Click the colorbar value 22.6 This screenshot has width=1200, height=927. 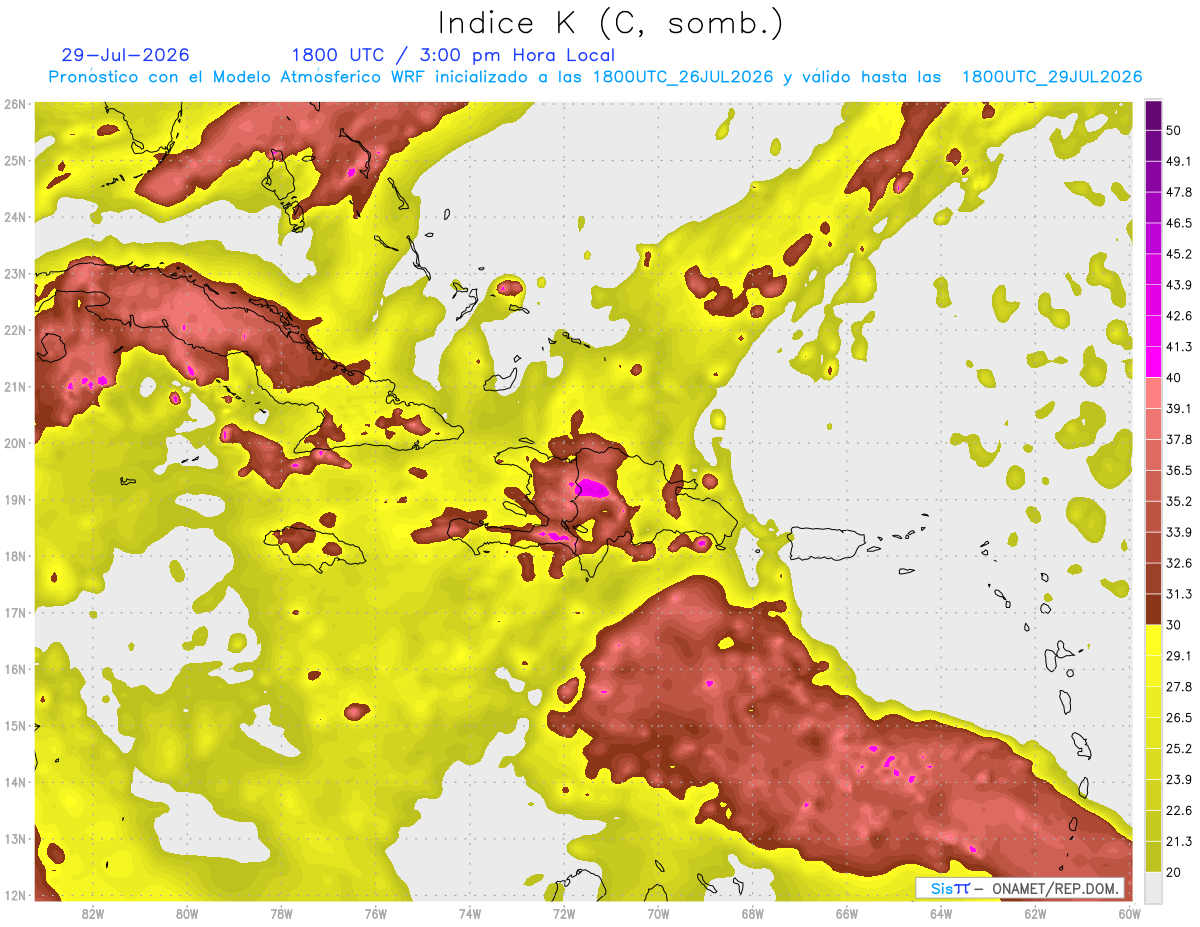coord(1179,810)
